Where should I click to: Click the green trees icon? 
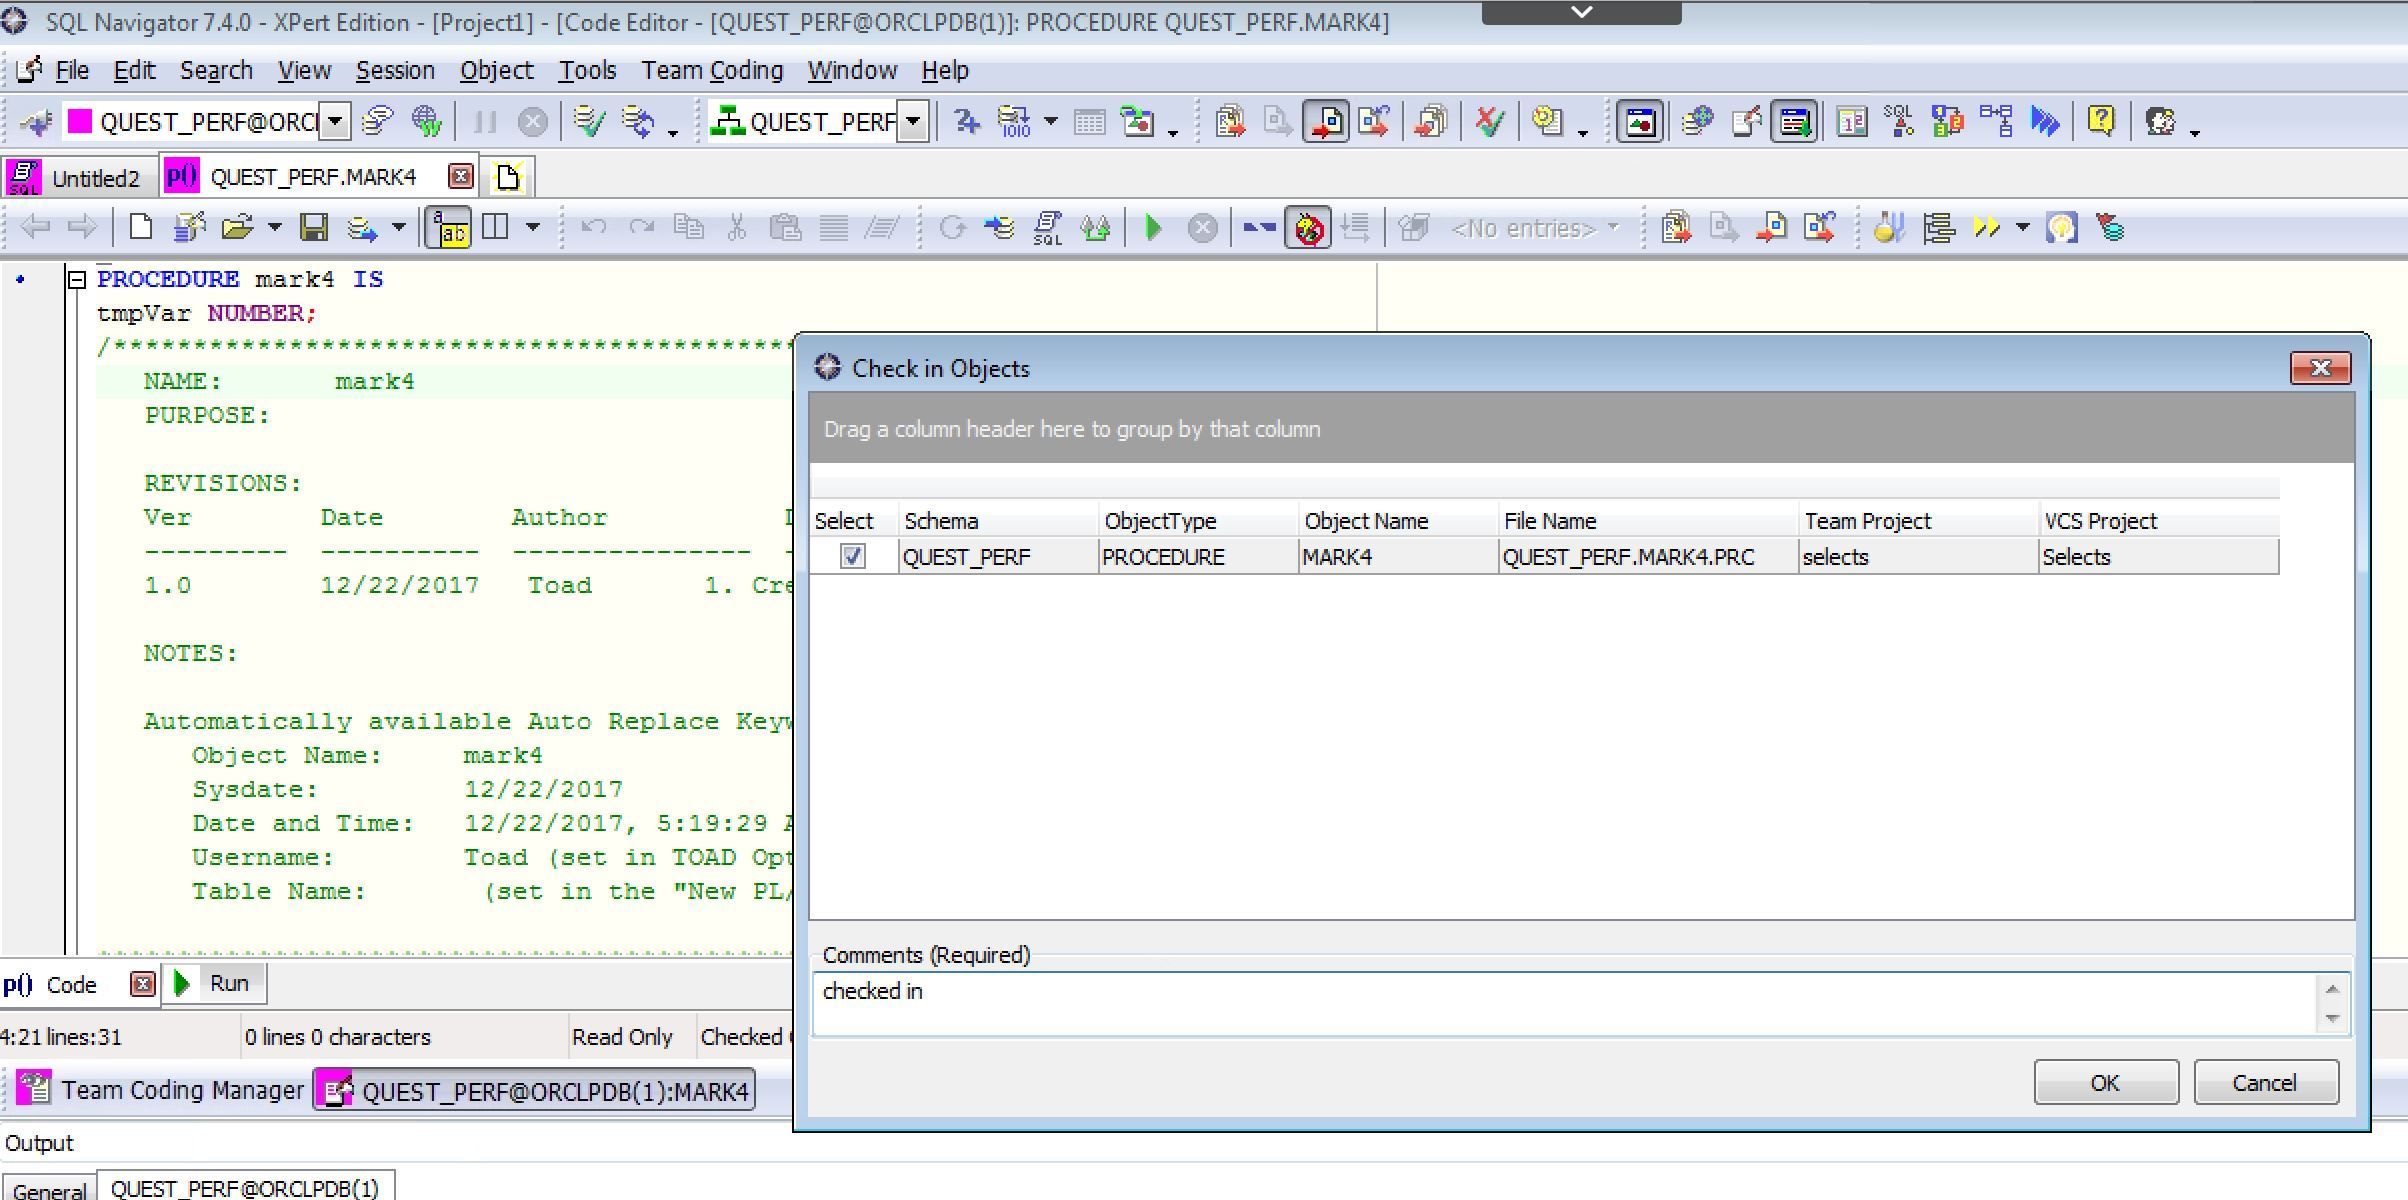click(1096, 228)
